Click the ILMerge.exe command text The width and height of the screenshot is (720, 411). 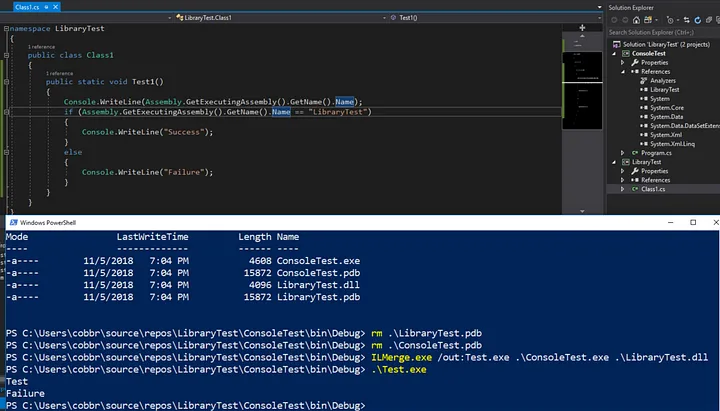tap(401, 357)
